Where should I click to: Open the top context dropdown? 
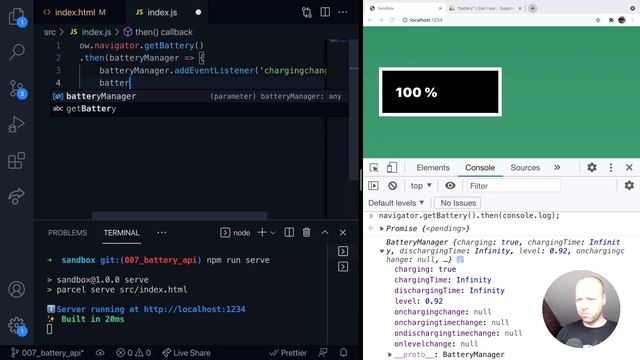pos(421,186)
